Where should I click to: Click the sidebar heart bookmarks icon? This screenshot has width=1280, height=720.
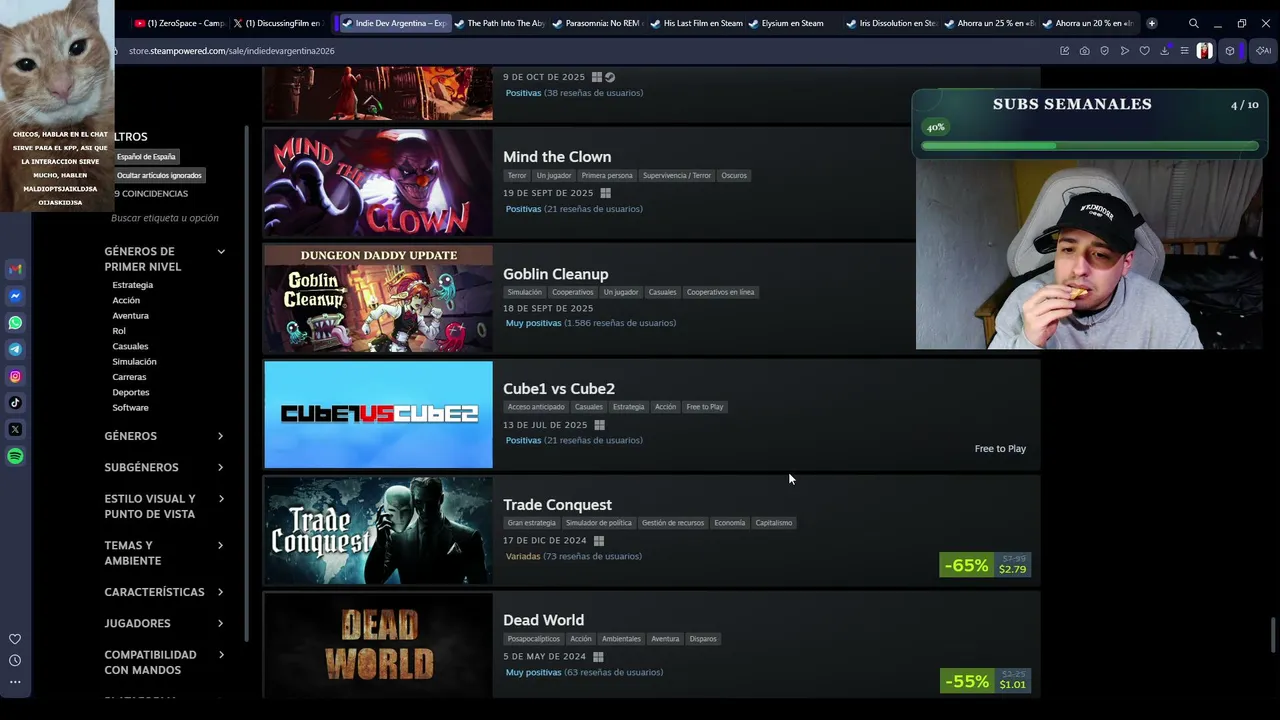(x=15, y=639)
